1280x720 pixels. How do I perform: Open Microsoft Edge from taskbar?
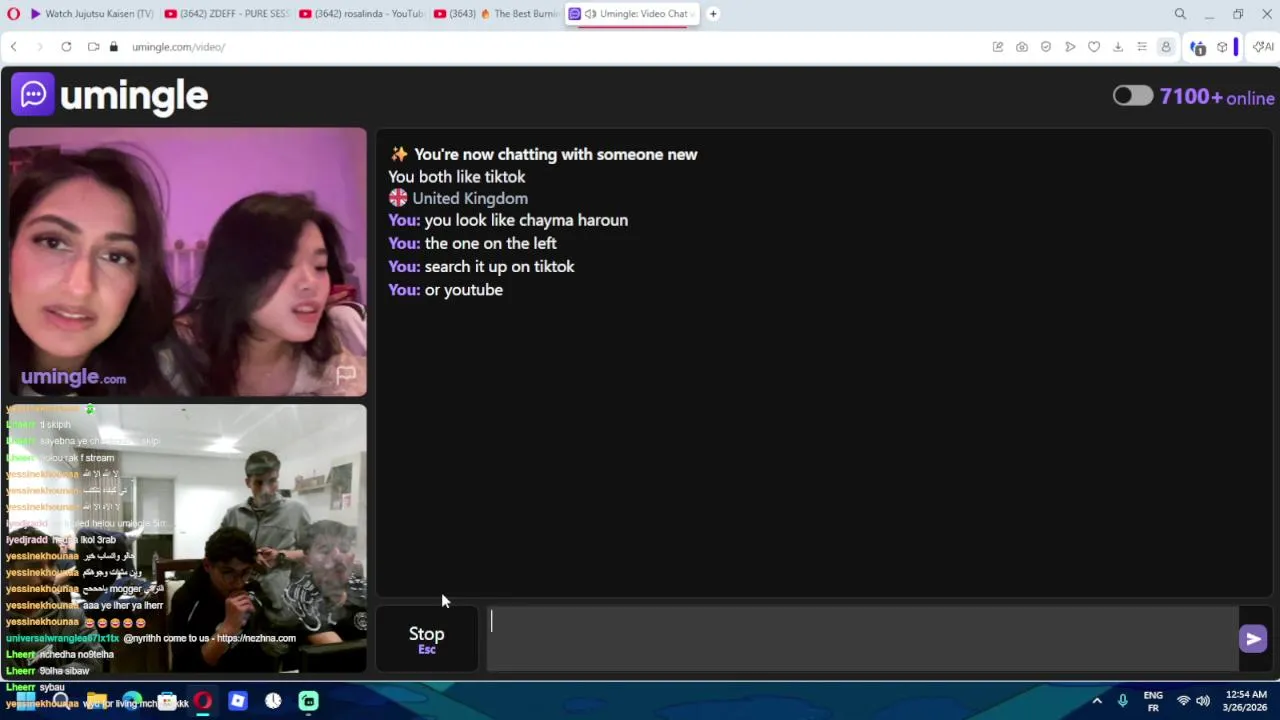tap(132, 701)
